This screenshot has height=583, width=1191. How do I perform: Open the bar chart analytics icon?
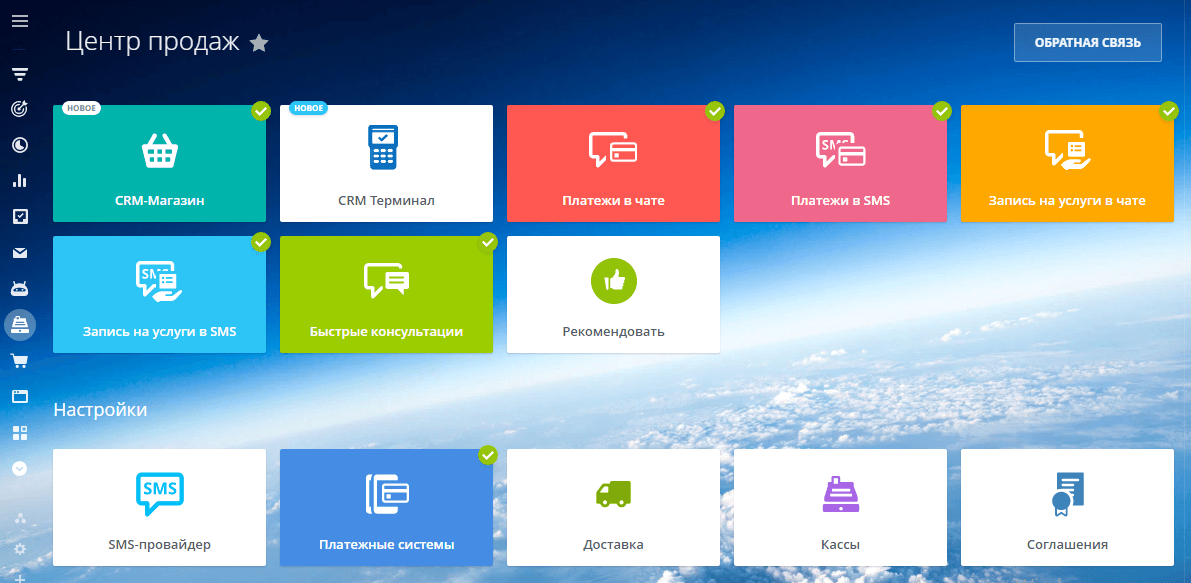[x=20, y=181]
